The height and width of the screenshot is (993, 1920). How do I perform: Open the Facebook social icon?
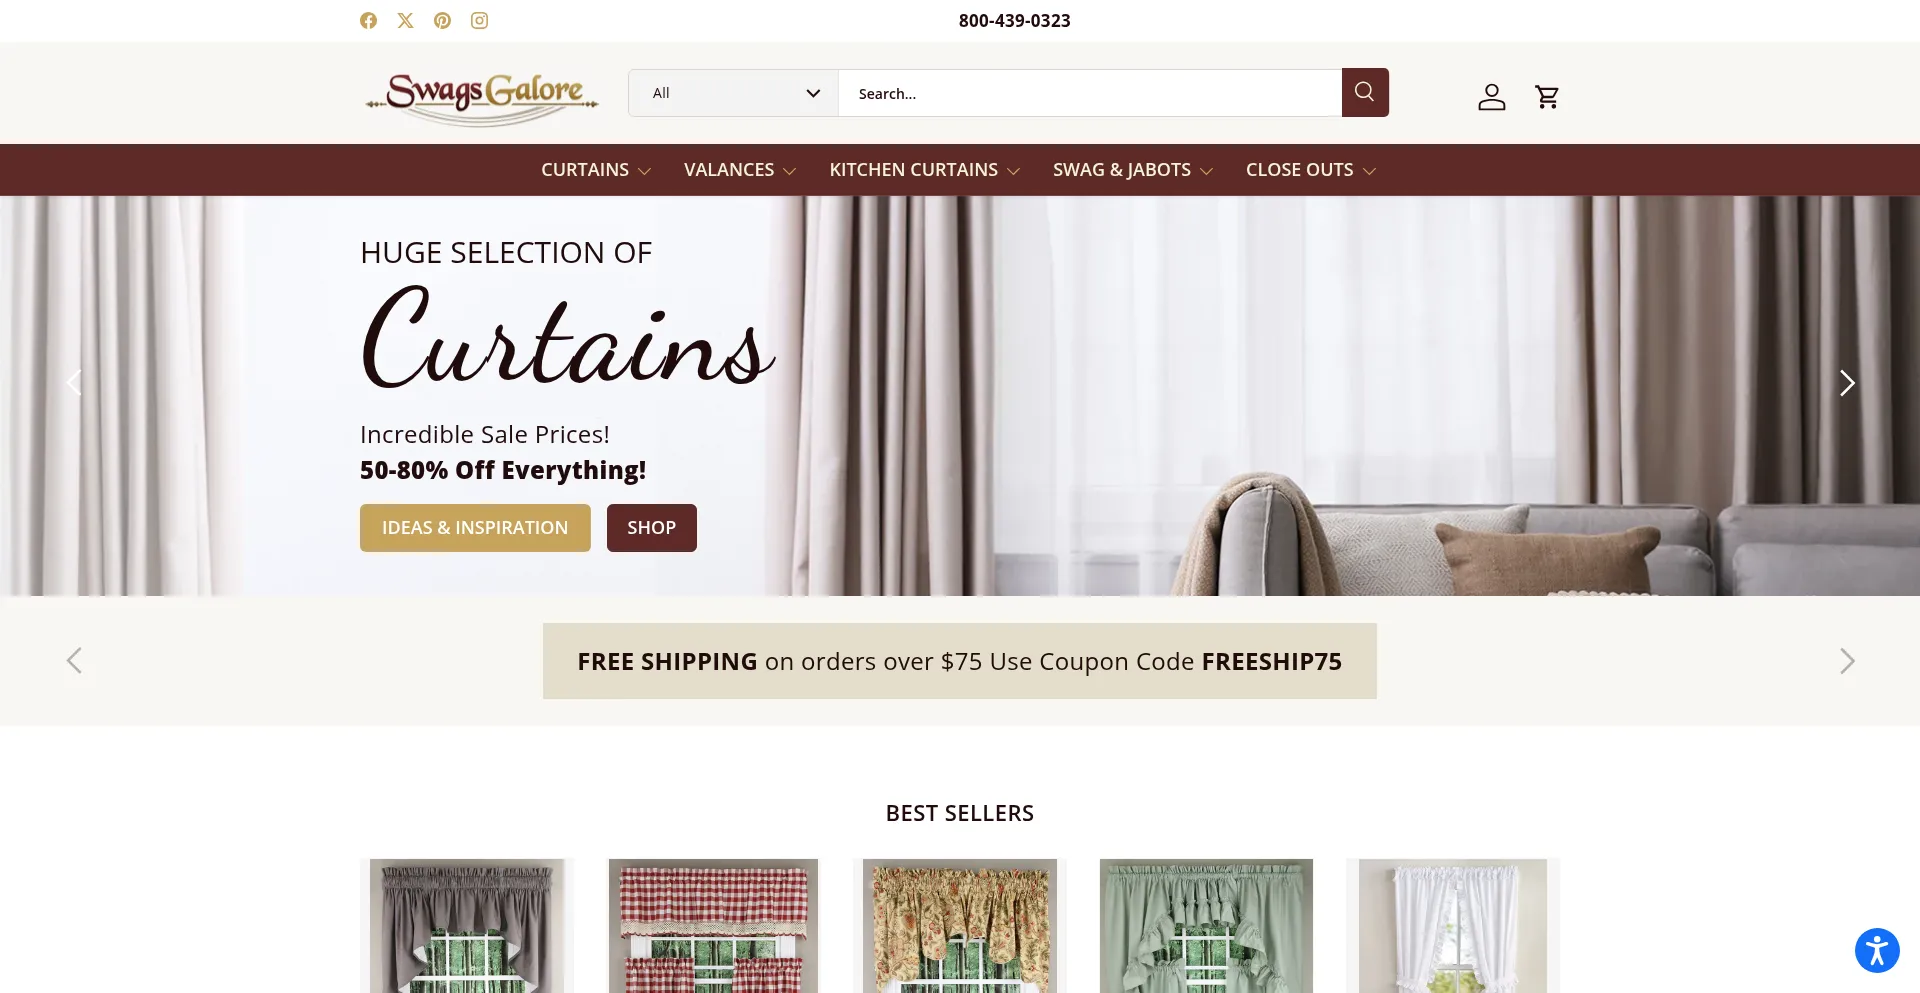tap(368, 20)
